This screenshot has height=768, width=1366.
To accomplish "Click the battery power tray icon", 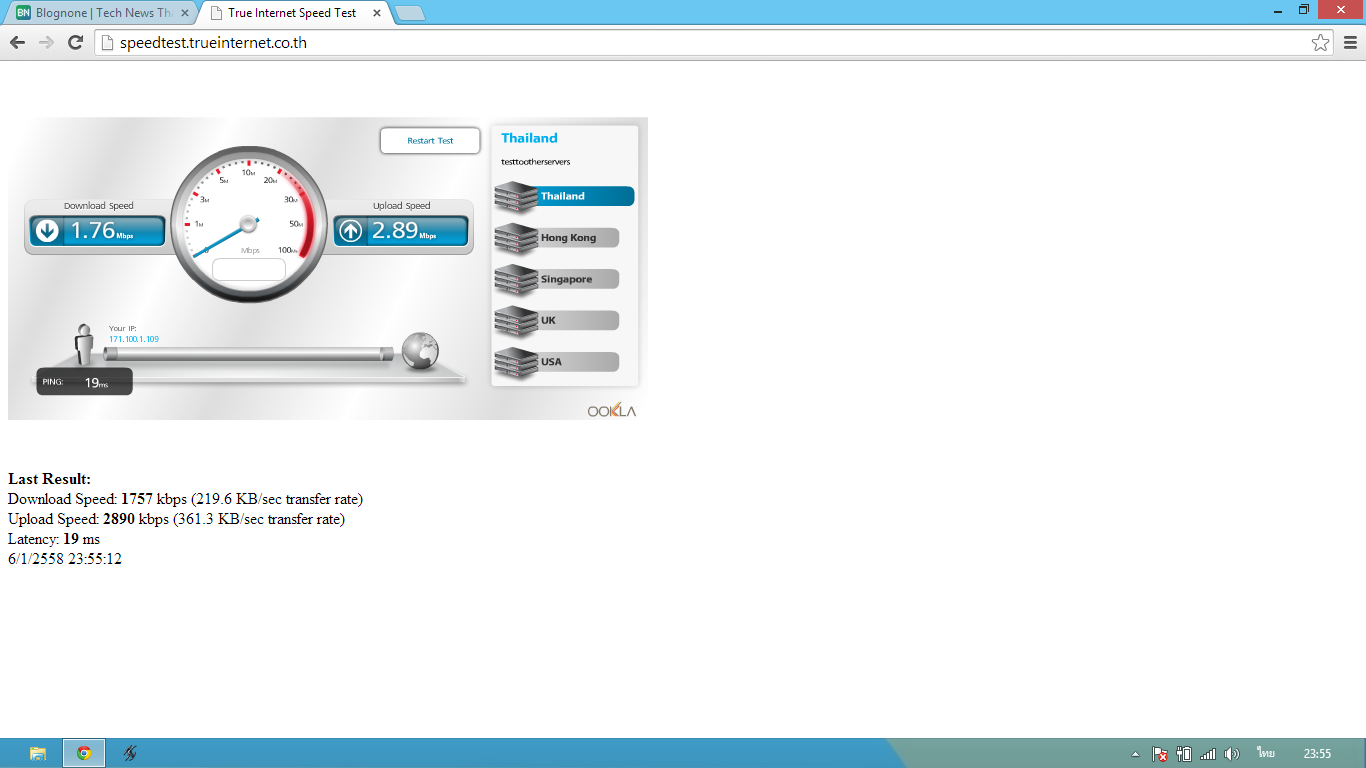I will tap(1184, 754).
